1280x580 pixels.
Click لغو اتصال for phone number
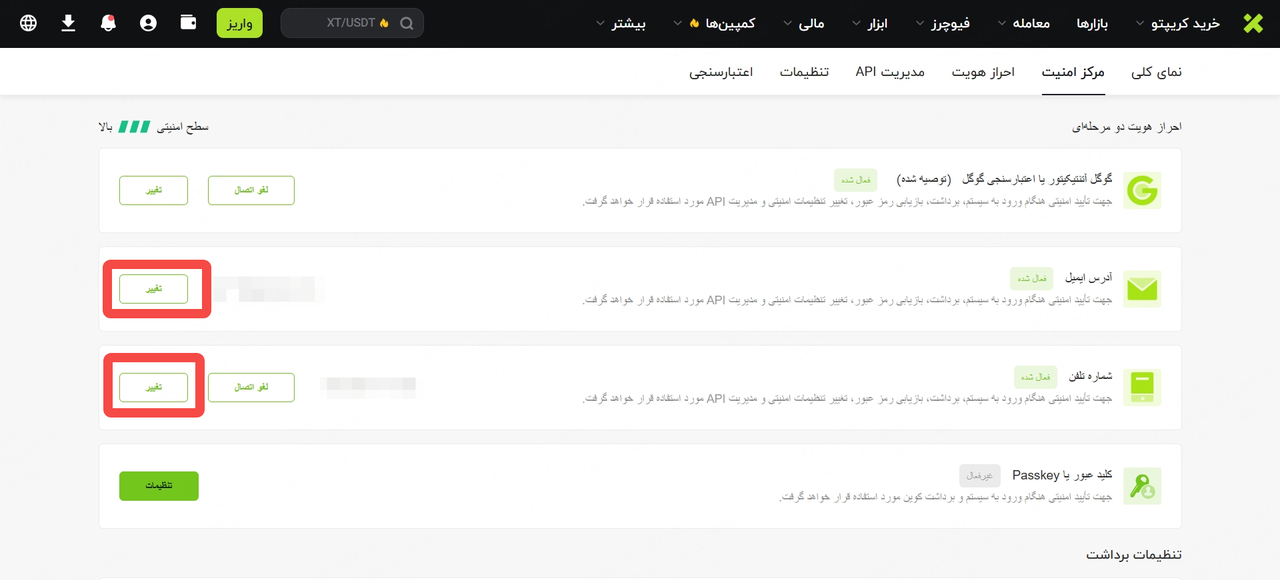251,387
